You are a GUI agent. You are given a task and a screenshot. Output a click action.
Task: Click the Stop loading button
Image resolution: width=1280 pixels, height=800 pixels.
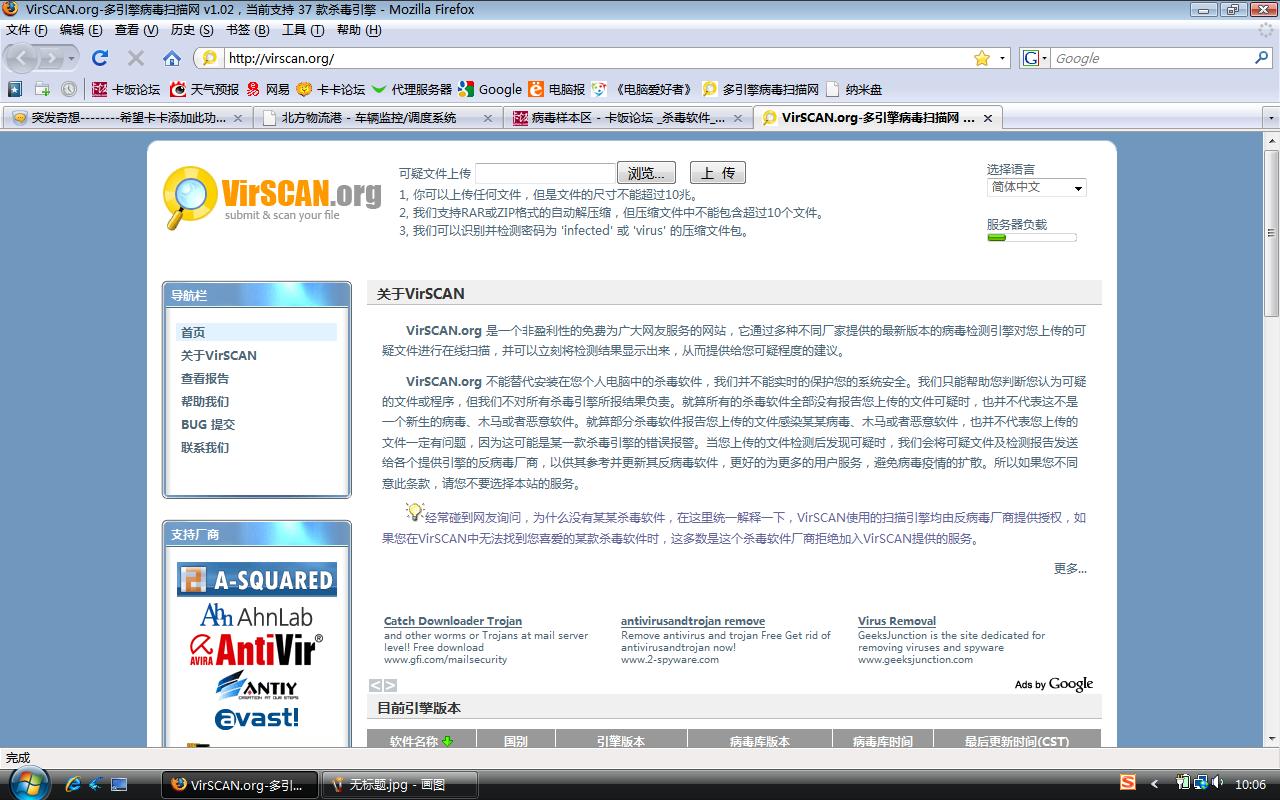pyautogui.click(x=136, y=58)
